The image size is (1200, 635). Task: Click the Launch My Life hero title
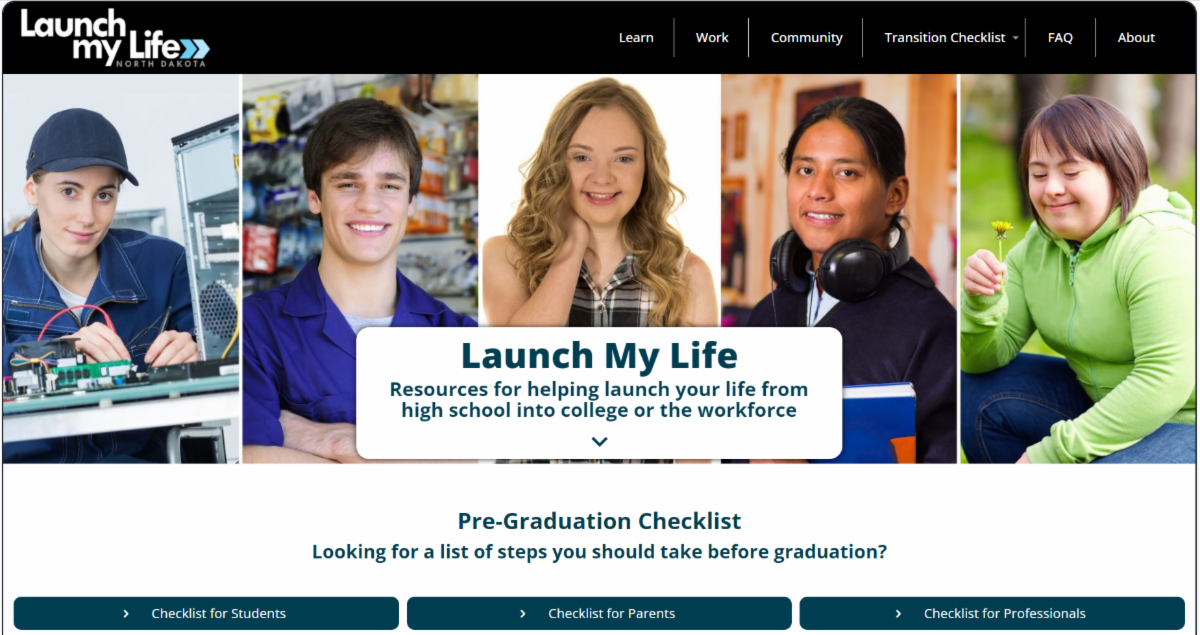(599, 355)
